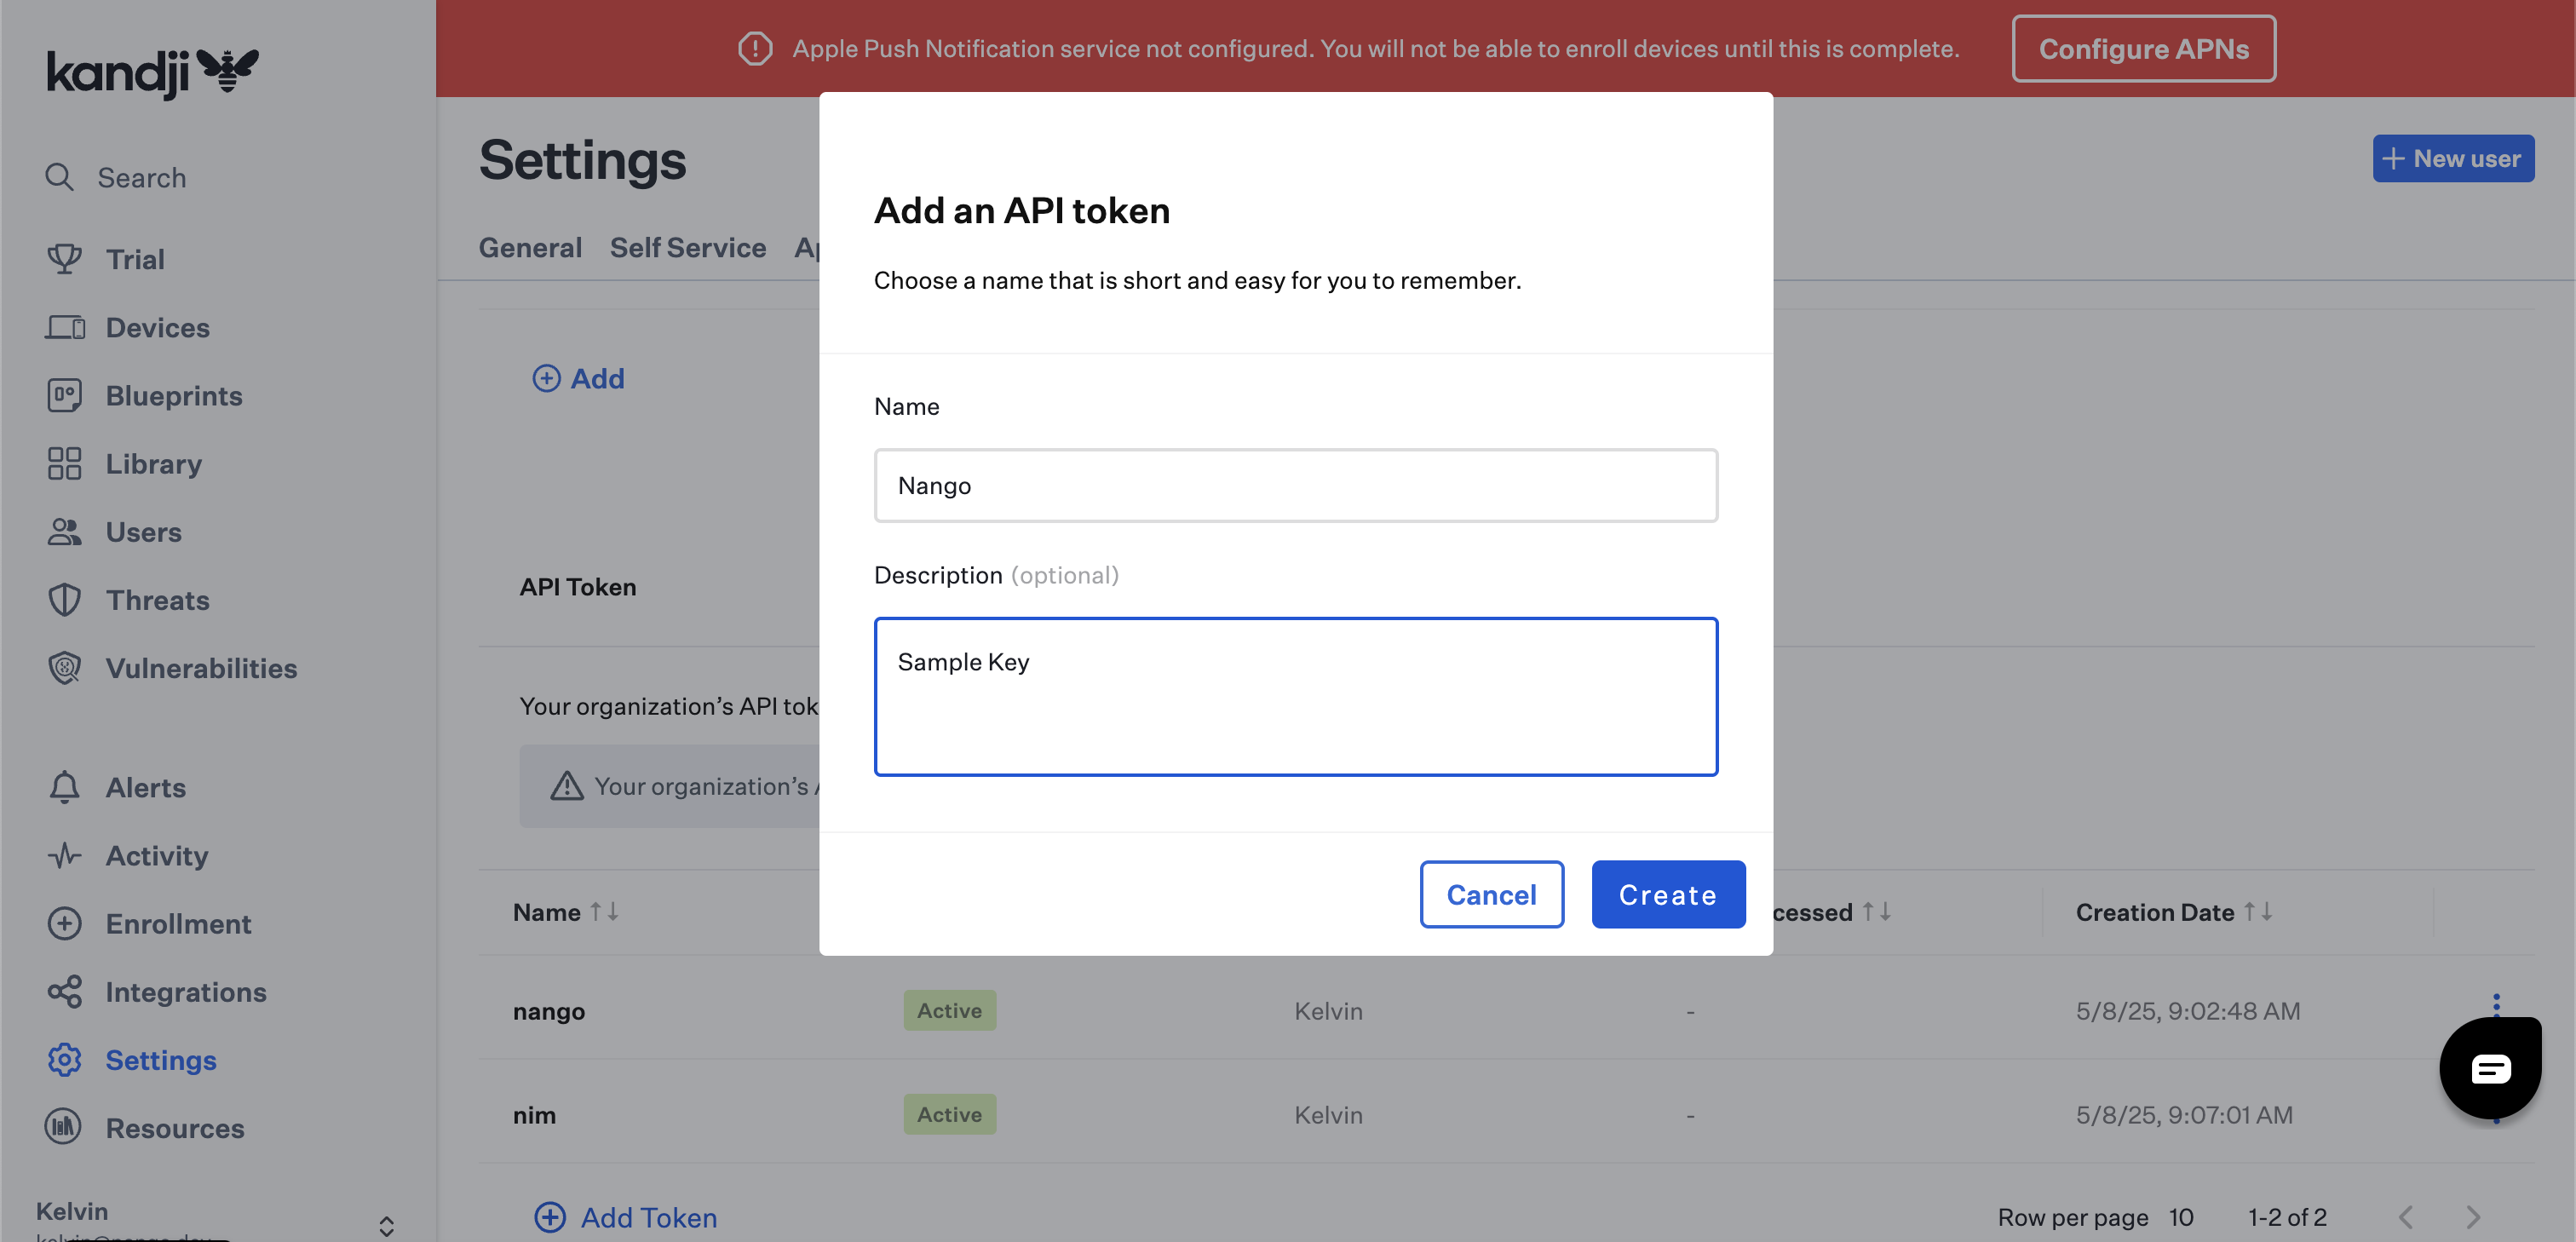The height and width of the screenshot is (1242, 2576).
Task: Click the token Name input field
Action: 1295,485
